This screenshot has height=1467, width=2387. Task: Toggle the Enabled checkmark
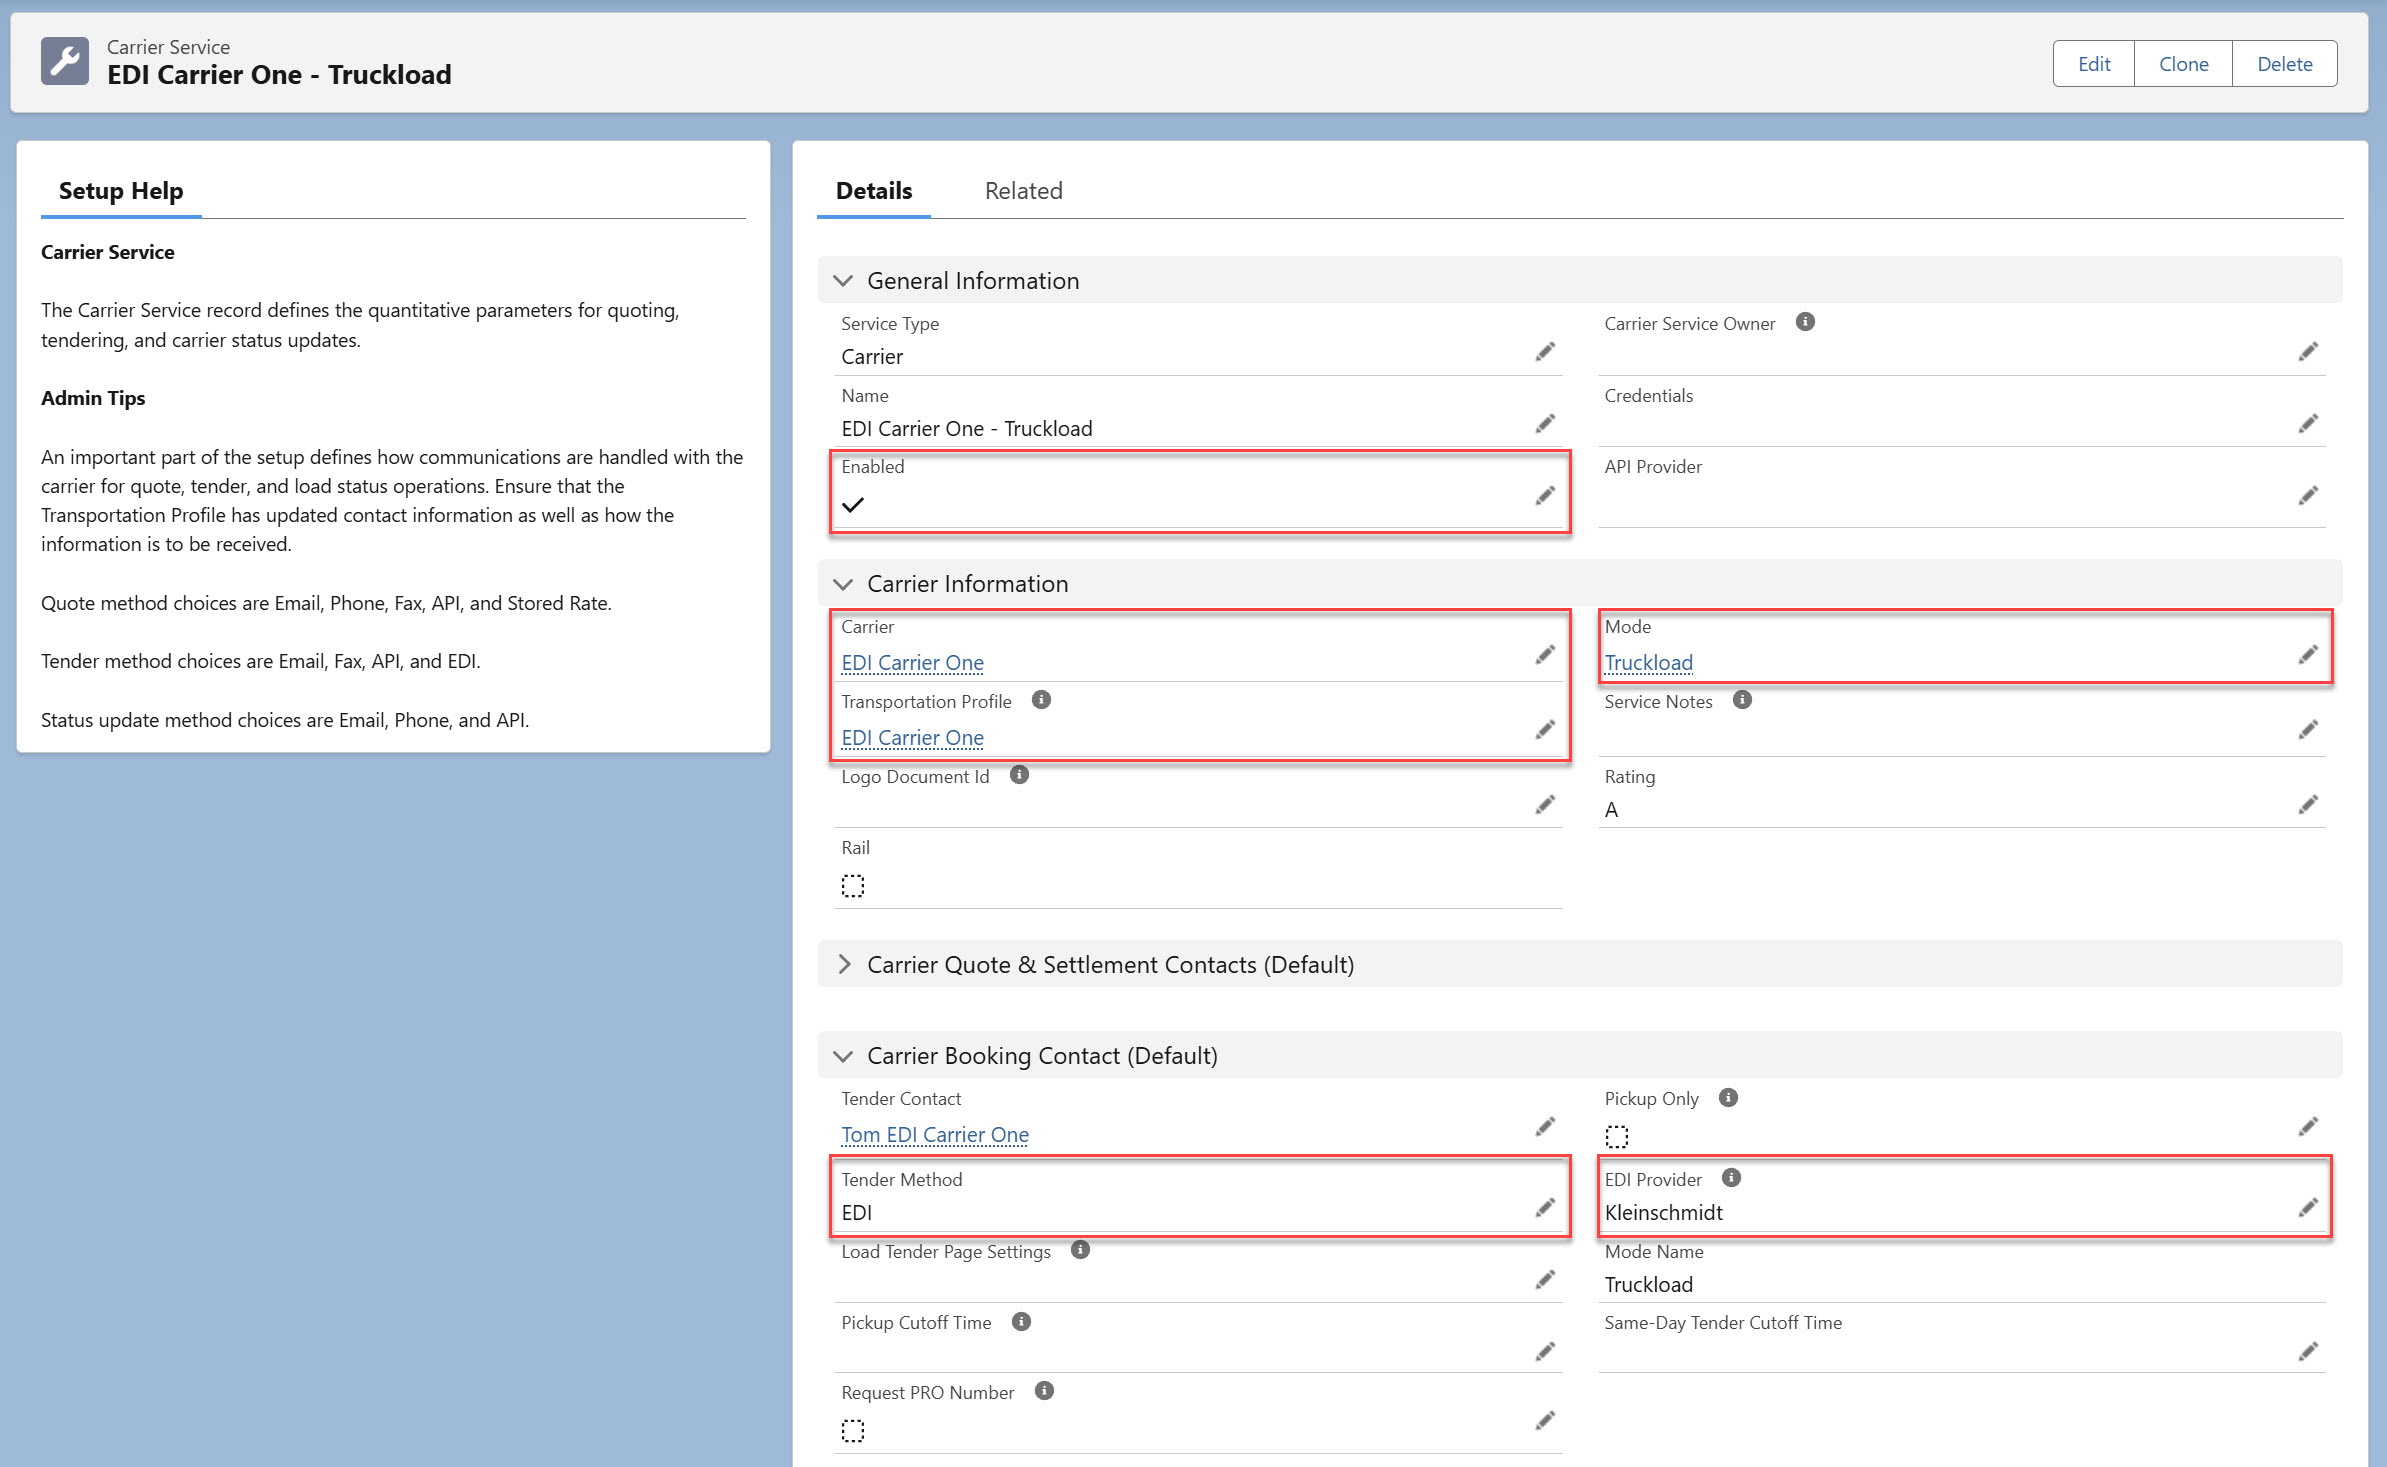[x=853, y=505]
